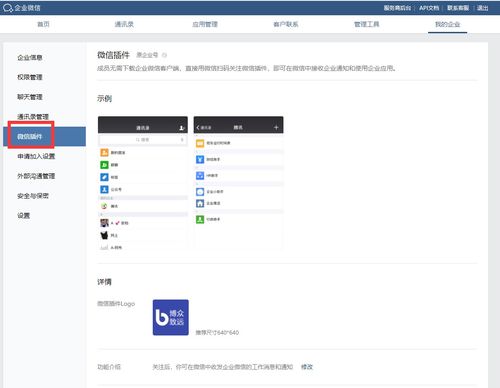500x388 pixels.
Task: Click the plus icon in the example phone header
Action: click(276, 127)
